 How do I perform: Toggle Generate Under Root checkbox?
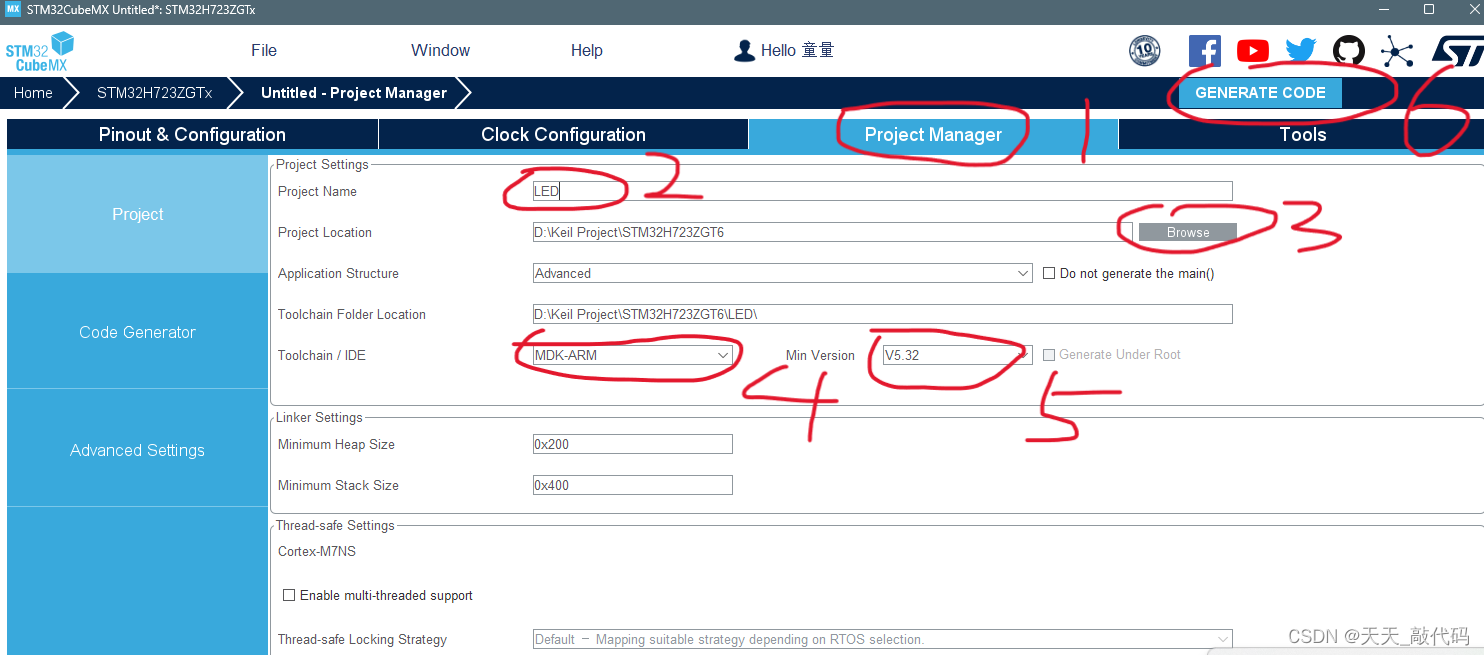[x=1049, y=355]
